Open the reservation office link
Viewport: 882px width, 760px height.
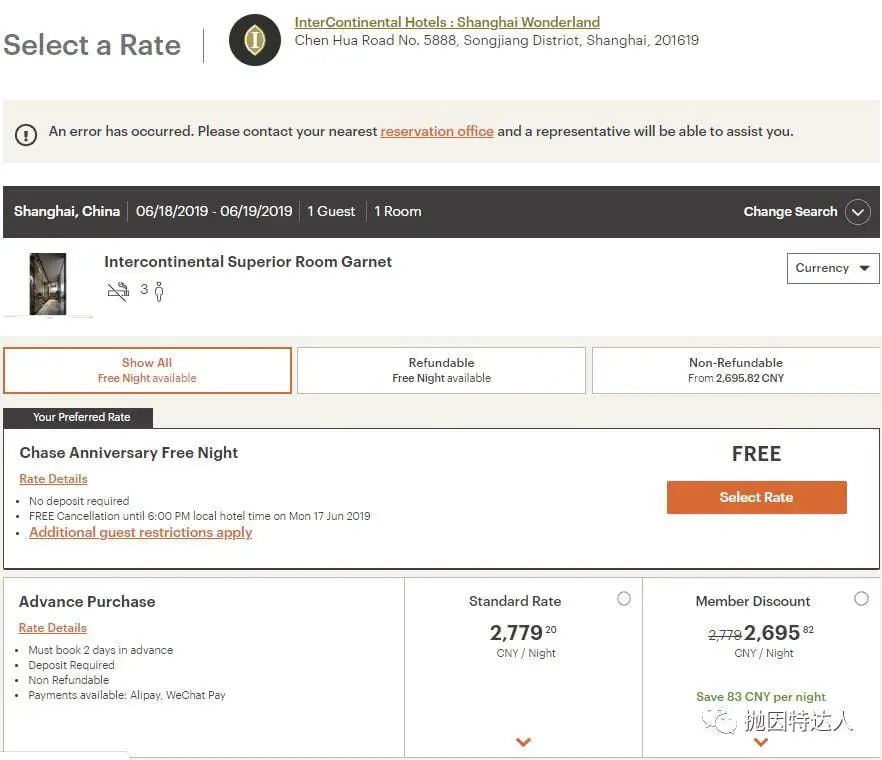pyautogui.click(x=437, y=131)
